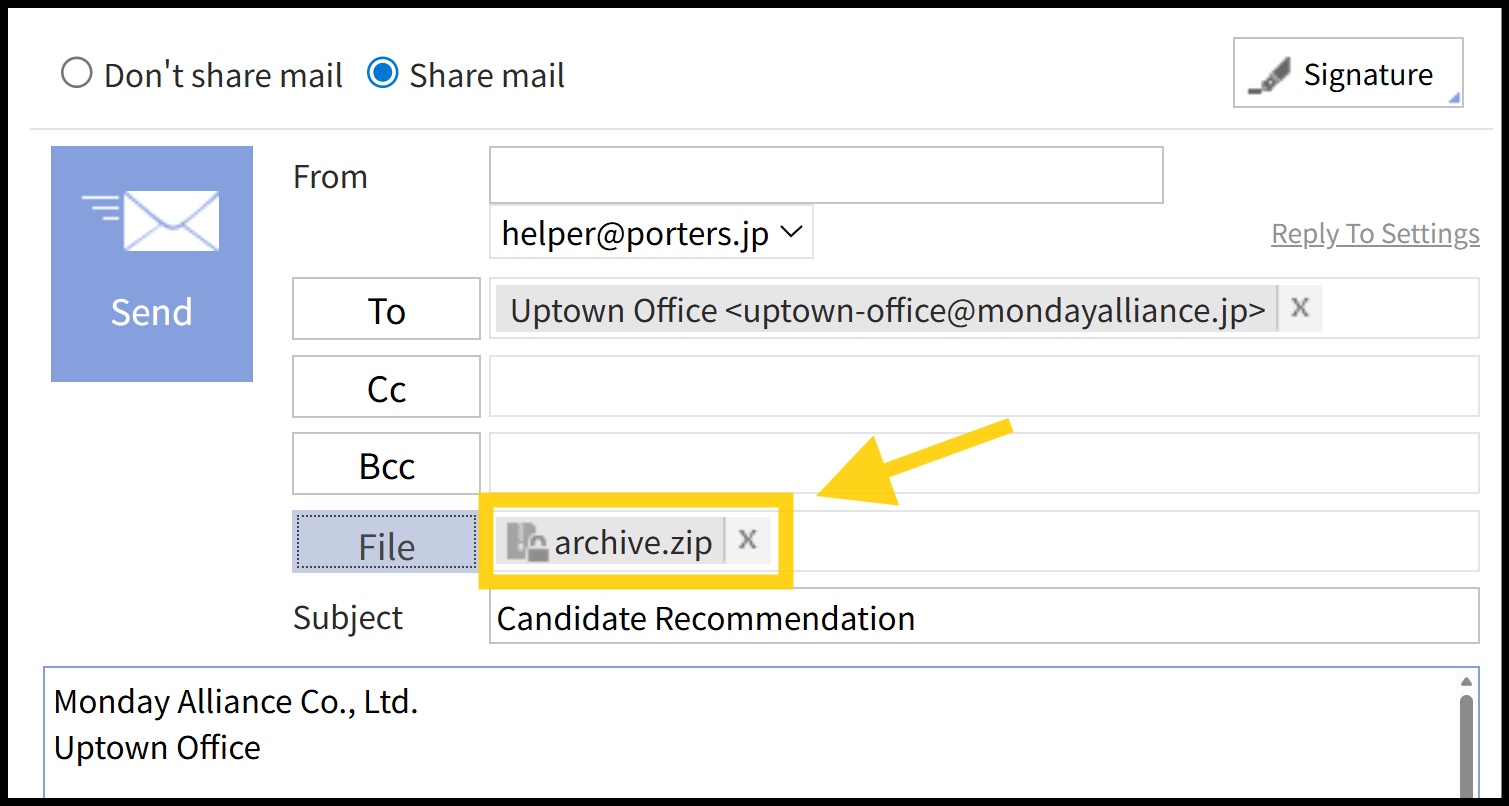Open the helper@porters.jp sender dropdown

pos(651,233)
